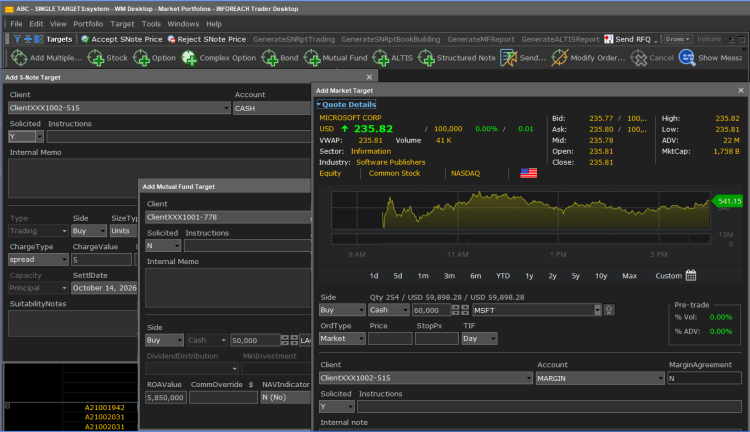Screen dimensions: 750x432
Task: Click the column layout icon beside Targets
Action: [x=38, y=39]
